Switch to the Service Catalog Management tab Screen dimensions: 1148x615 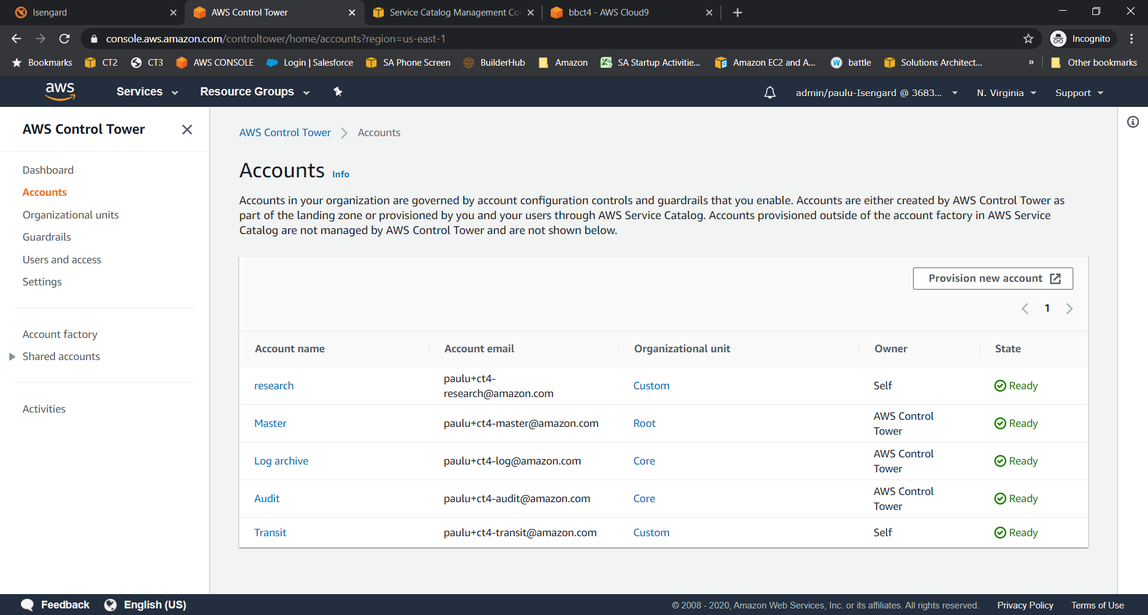coord(452,12)
